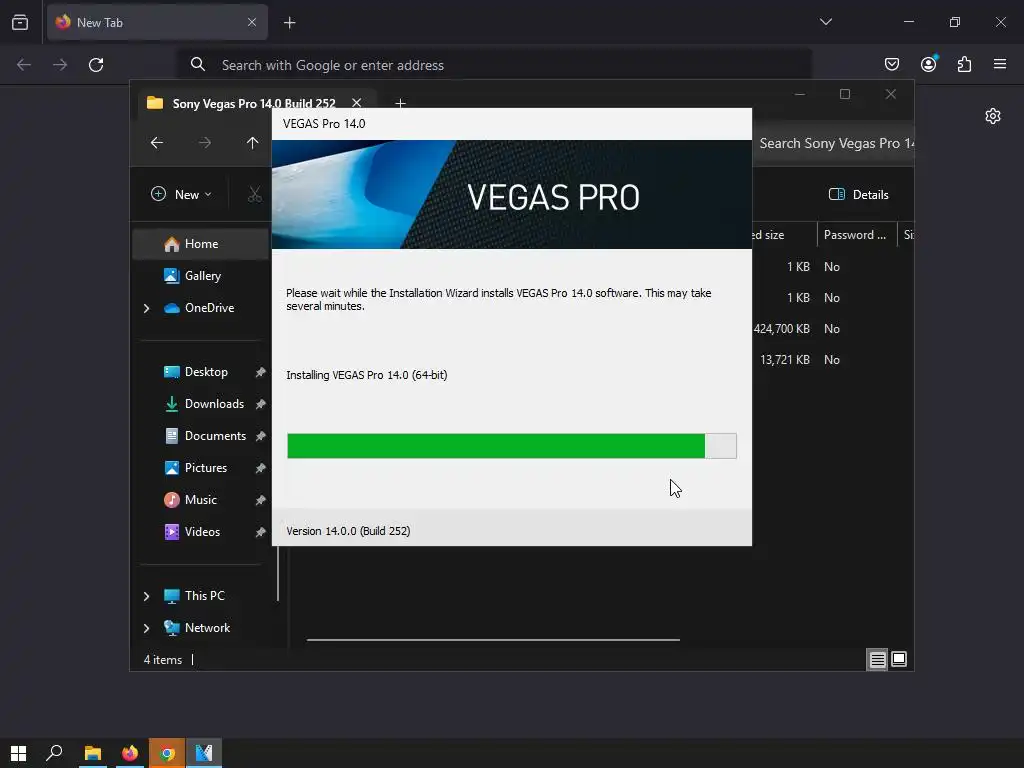Close the Sony Vegas Pro Explorer tab
The width and height of the screenshot is (1024, 768).
point(357,103)
